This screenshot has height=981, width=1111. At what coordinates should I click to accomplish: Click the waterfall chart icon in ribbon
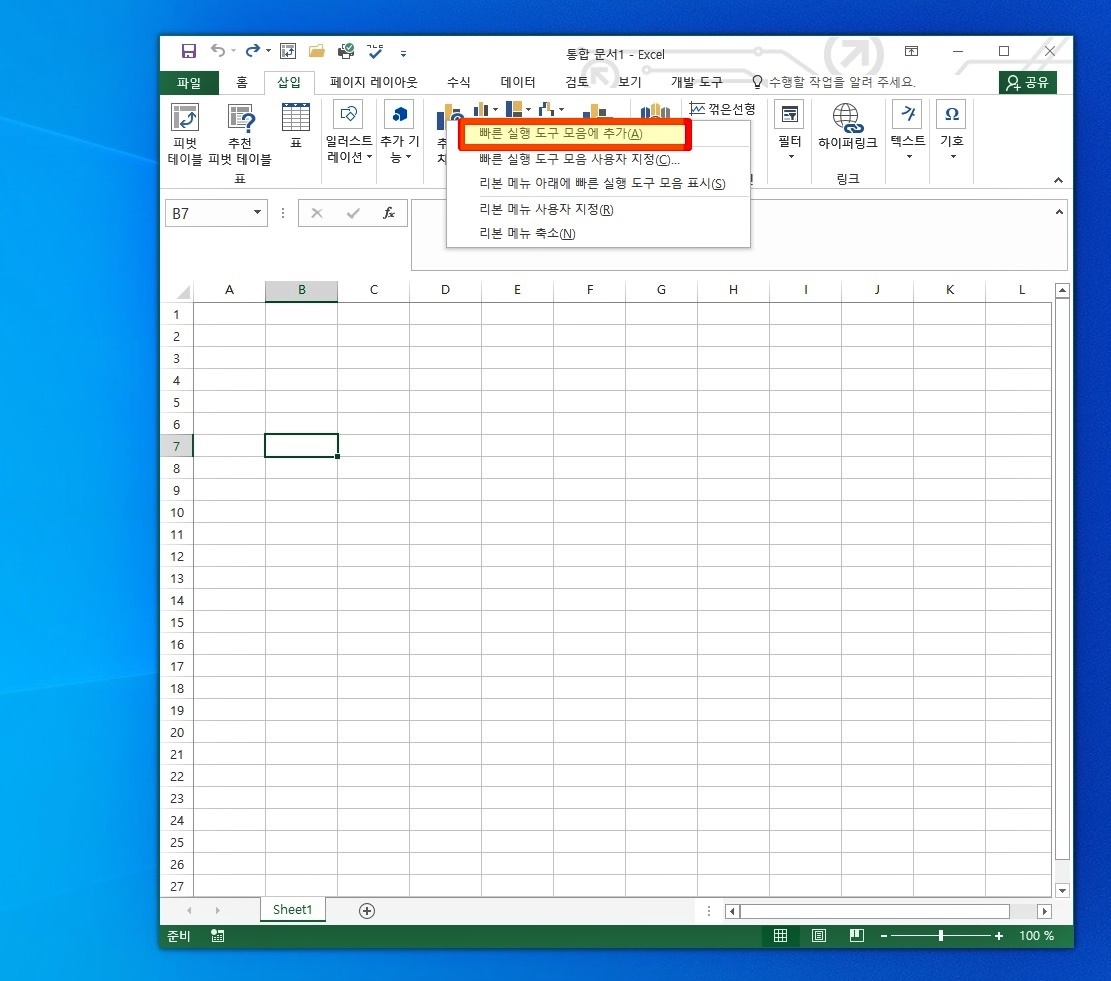click(x=546, y=109)
